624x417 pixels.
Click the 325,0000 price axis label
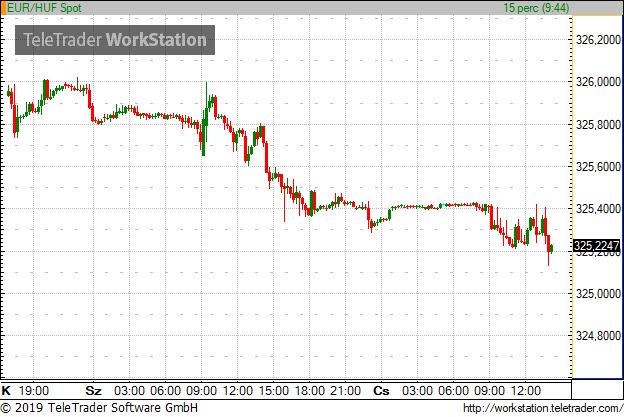coord(598,294)
